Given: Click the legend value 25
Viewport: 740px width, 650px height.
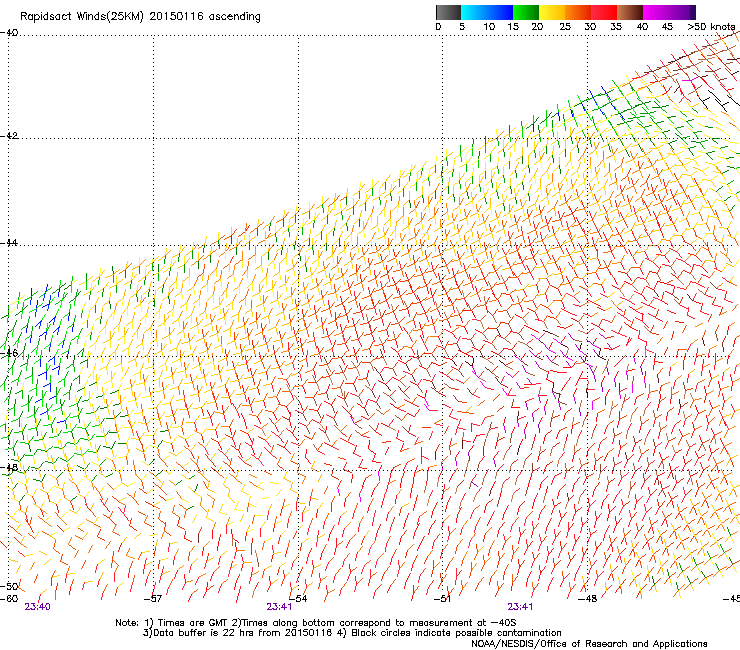Looking at the screenshot, I should 565,26.
